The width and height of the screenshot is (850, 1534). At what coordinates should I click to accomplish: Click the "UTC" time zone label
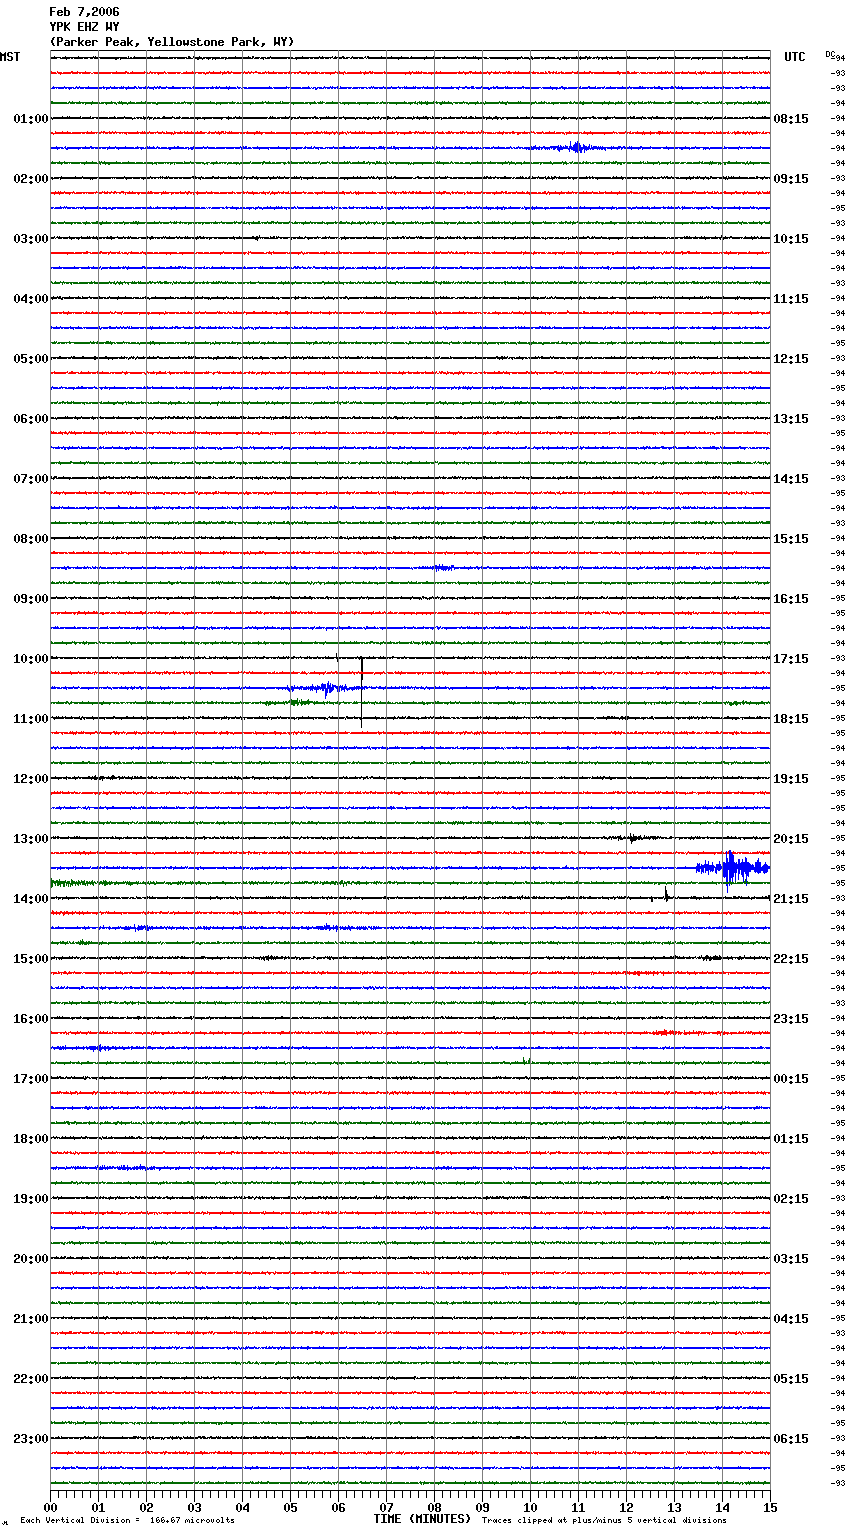795,57
